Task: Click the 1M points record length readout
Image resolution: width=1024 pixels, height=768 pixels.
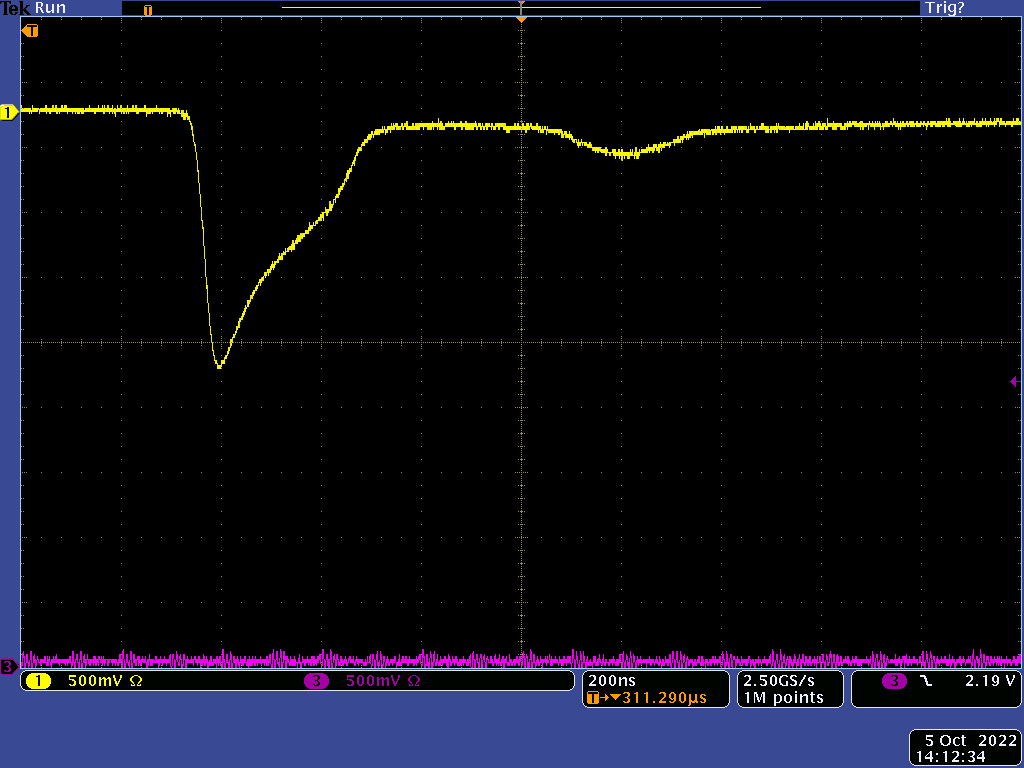Action: click(783, 698)
